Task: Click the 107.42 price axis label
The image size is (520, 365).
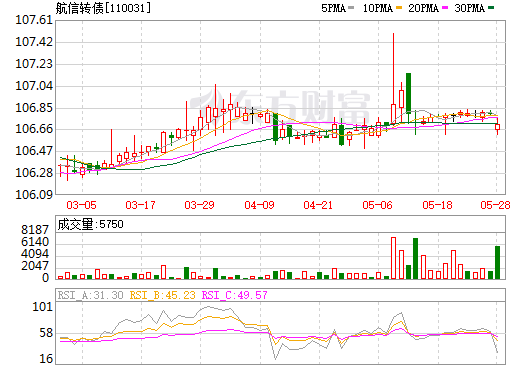Action: click(x=34, y=42)
